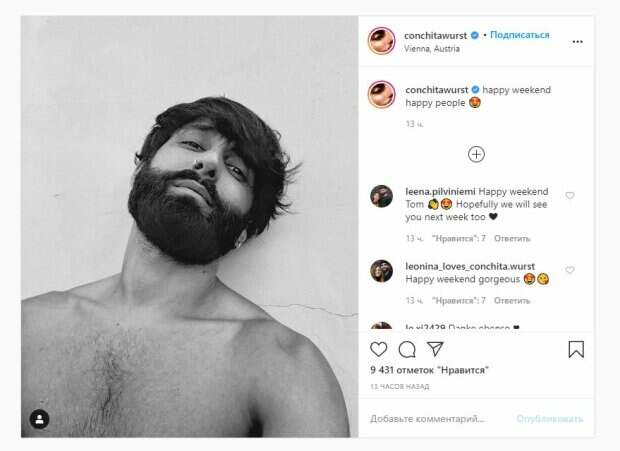Click the Опубликовать post button
Viewport: 620px width, 451px height.
(x=549, y=419)
